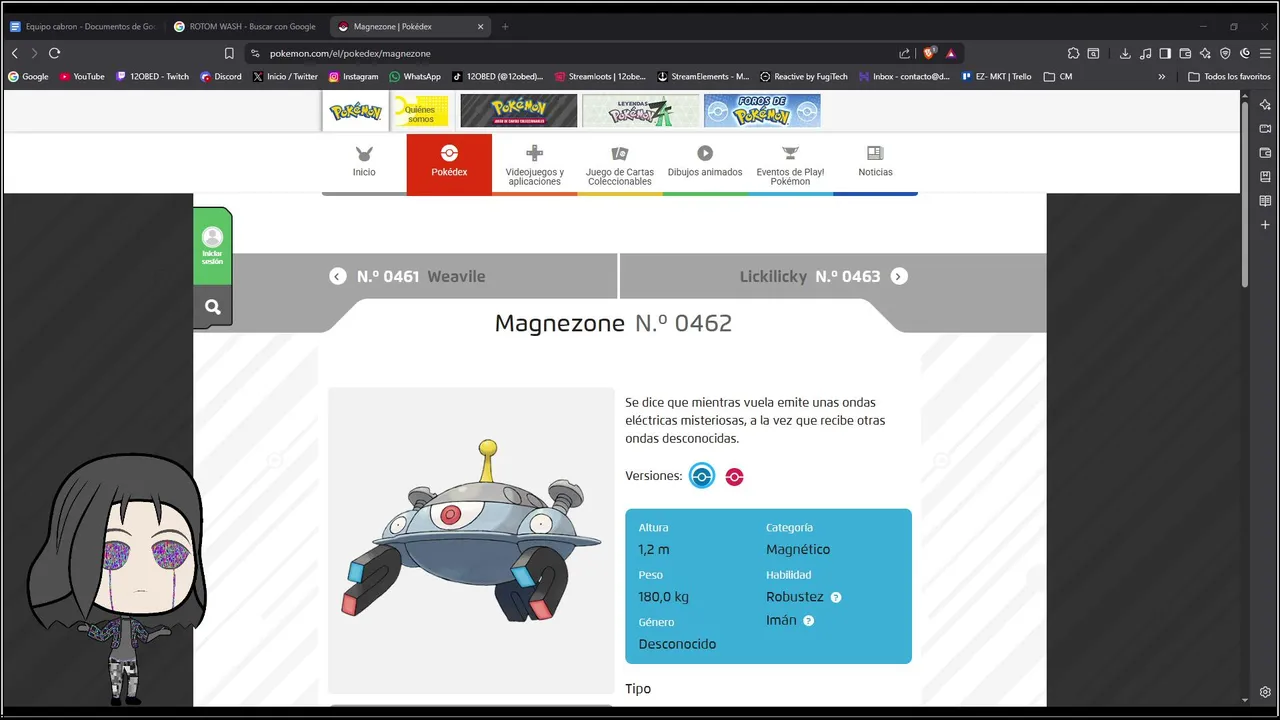The height and width of the screenshot is (720, 1280).
Task: Open the 12OBED - Twitch bookmark
Action: pyautogui.click(x=152, y=76)
